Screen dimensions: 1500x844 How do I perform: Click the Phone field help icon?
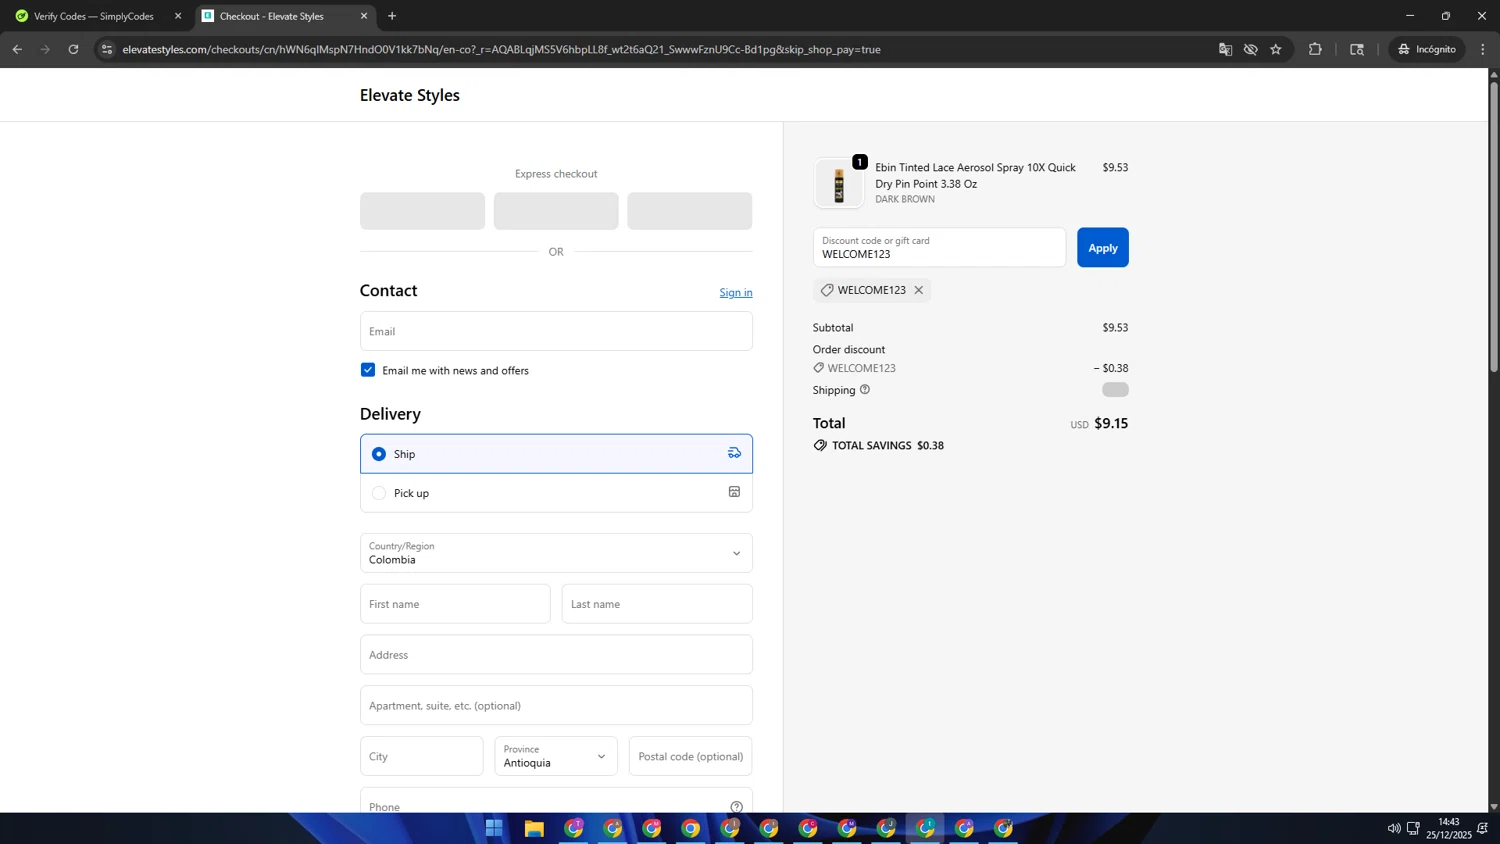pos(737,807)
